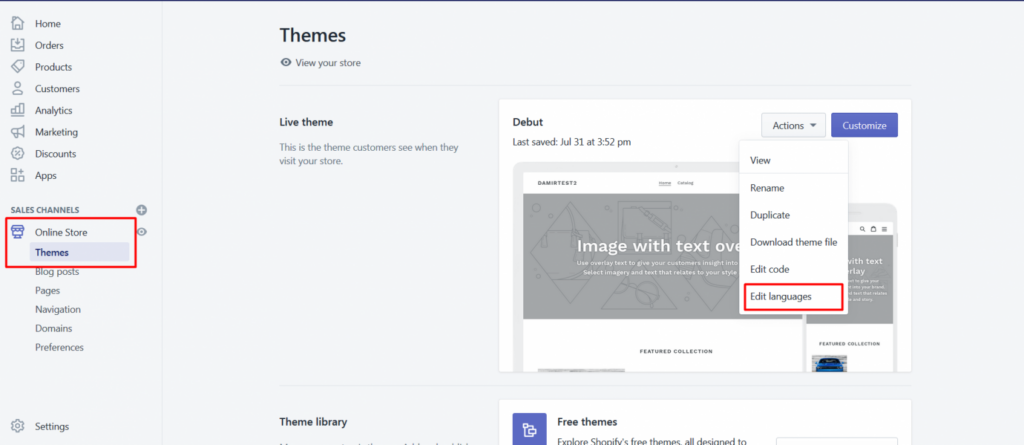Expand the Actions dropdown button
1024x445 pixels.
(x=793, y=125)
